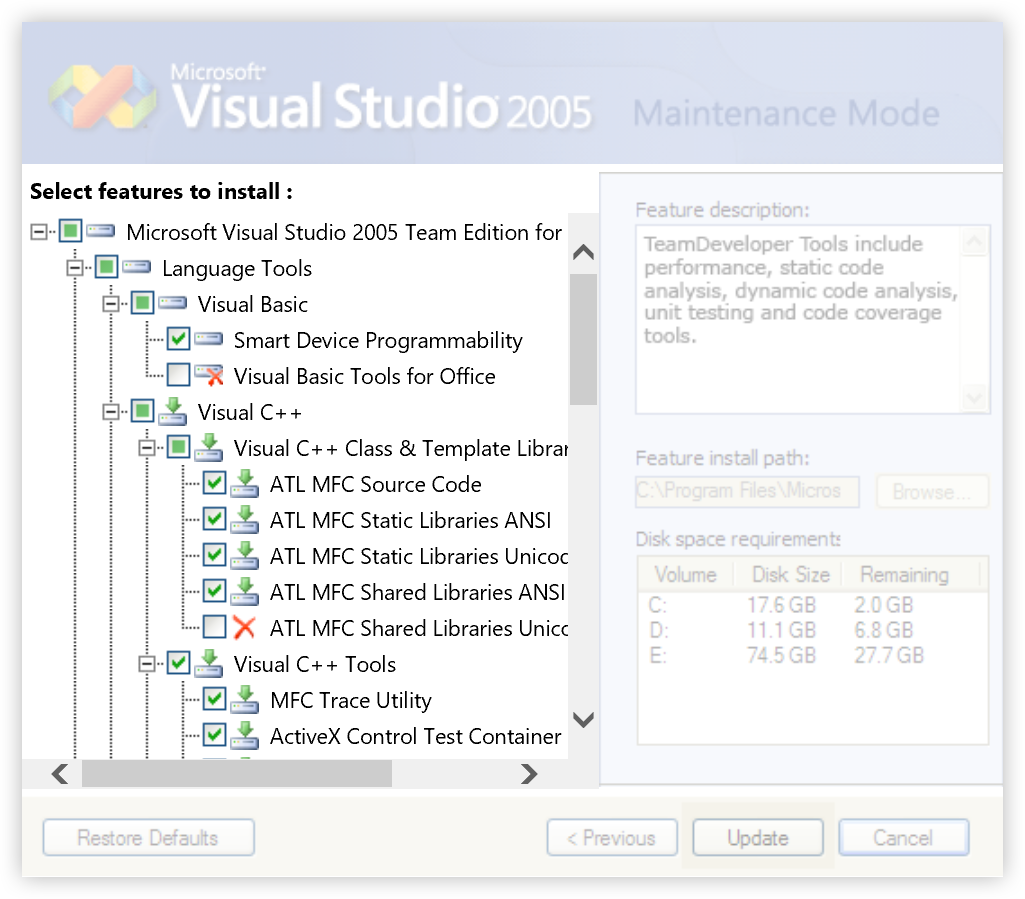The image size is (1025, 899).
Task: Click the drive icon beside Visual Basic
Action: 173,303
